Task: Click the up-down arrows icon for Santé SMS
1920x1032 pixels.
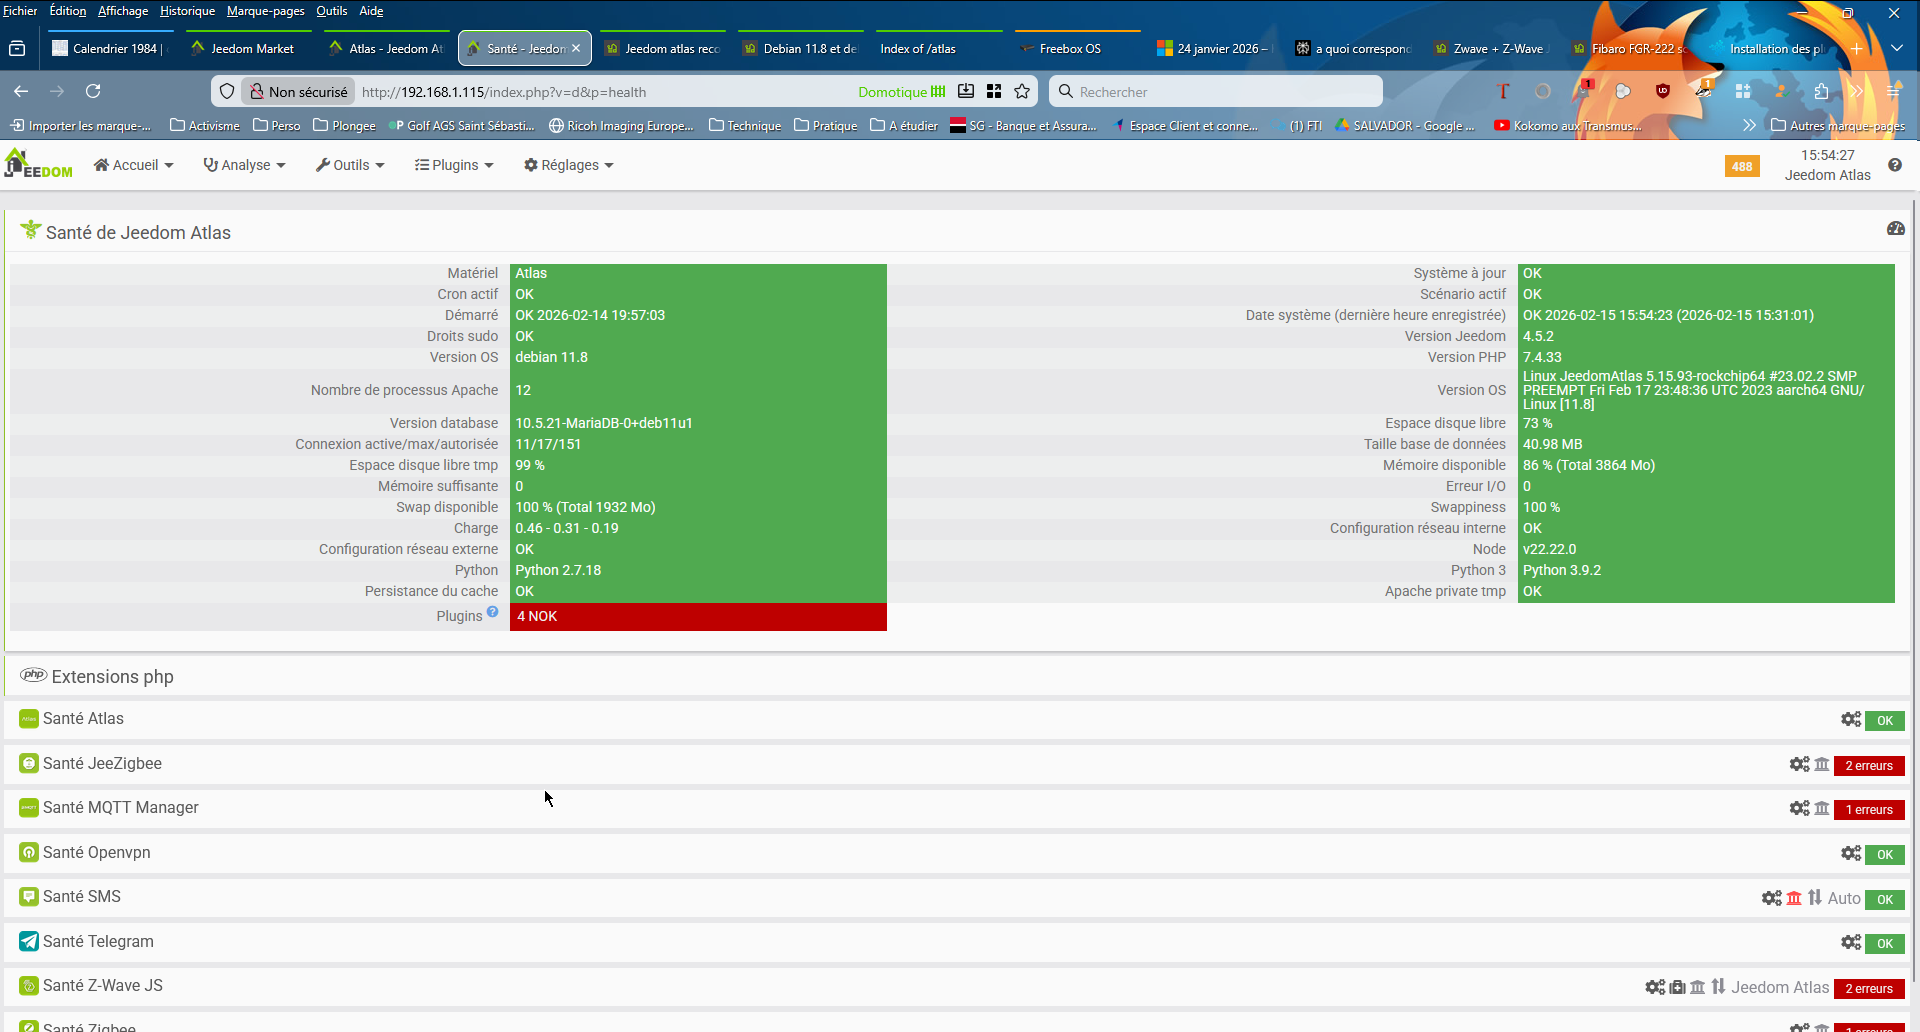Action: coord(1815,898)
